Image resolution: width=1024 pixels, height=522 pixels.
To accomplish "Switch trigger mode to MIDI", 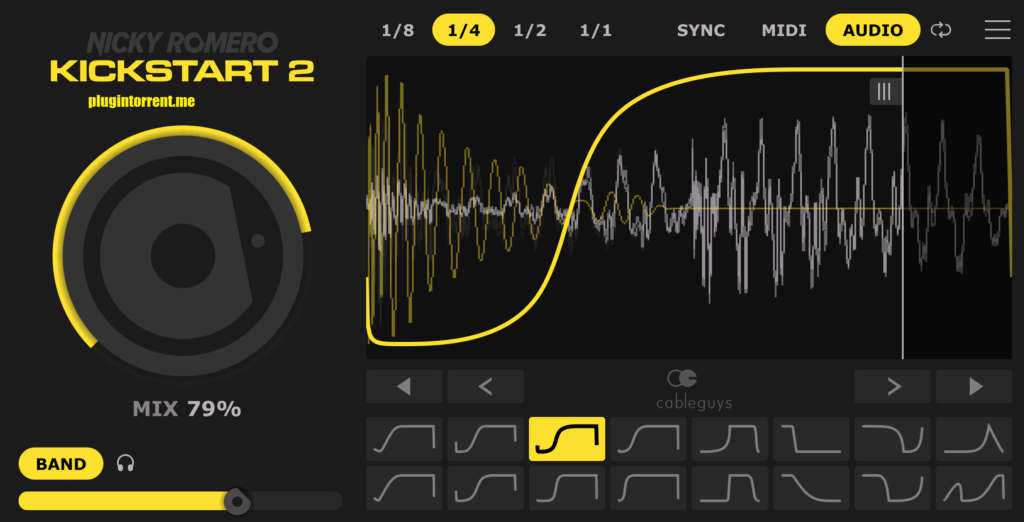I will click(784, 31).
